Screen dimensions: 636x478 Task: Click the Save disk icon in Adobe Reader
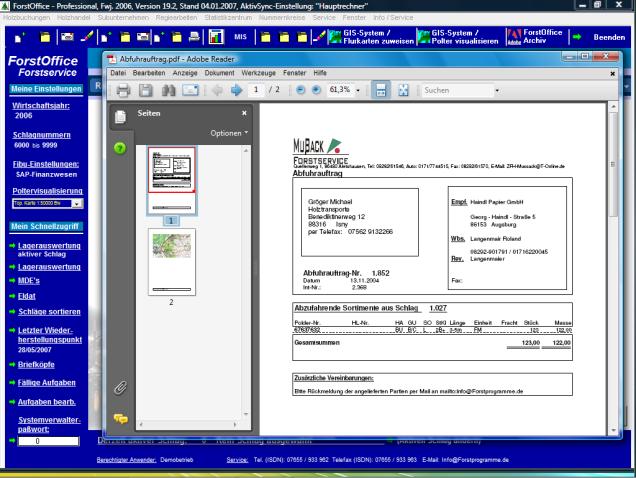tap(146, 90)
